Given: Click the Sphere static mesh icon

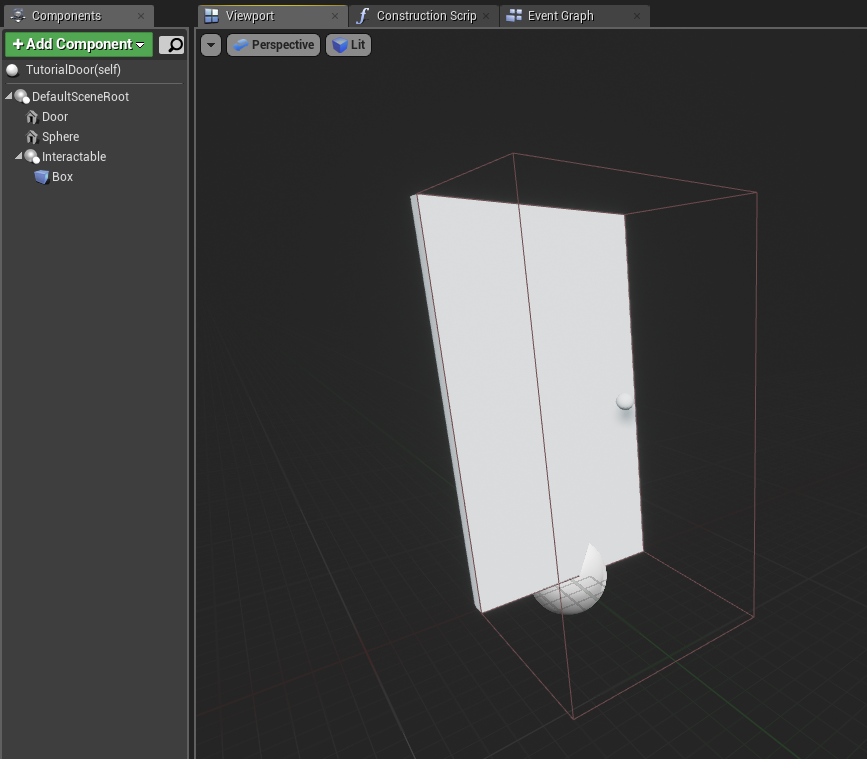Looking at the screenshot, I should pos(32,137).
